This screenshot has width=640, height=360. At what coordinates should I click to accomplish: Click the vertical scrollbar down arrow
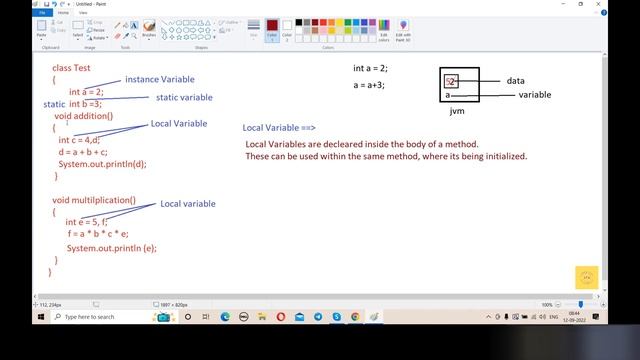click(x=604, y=290)
